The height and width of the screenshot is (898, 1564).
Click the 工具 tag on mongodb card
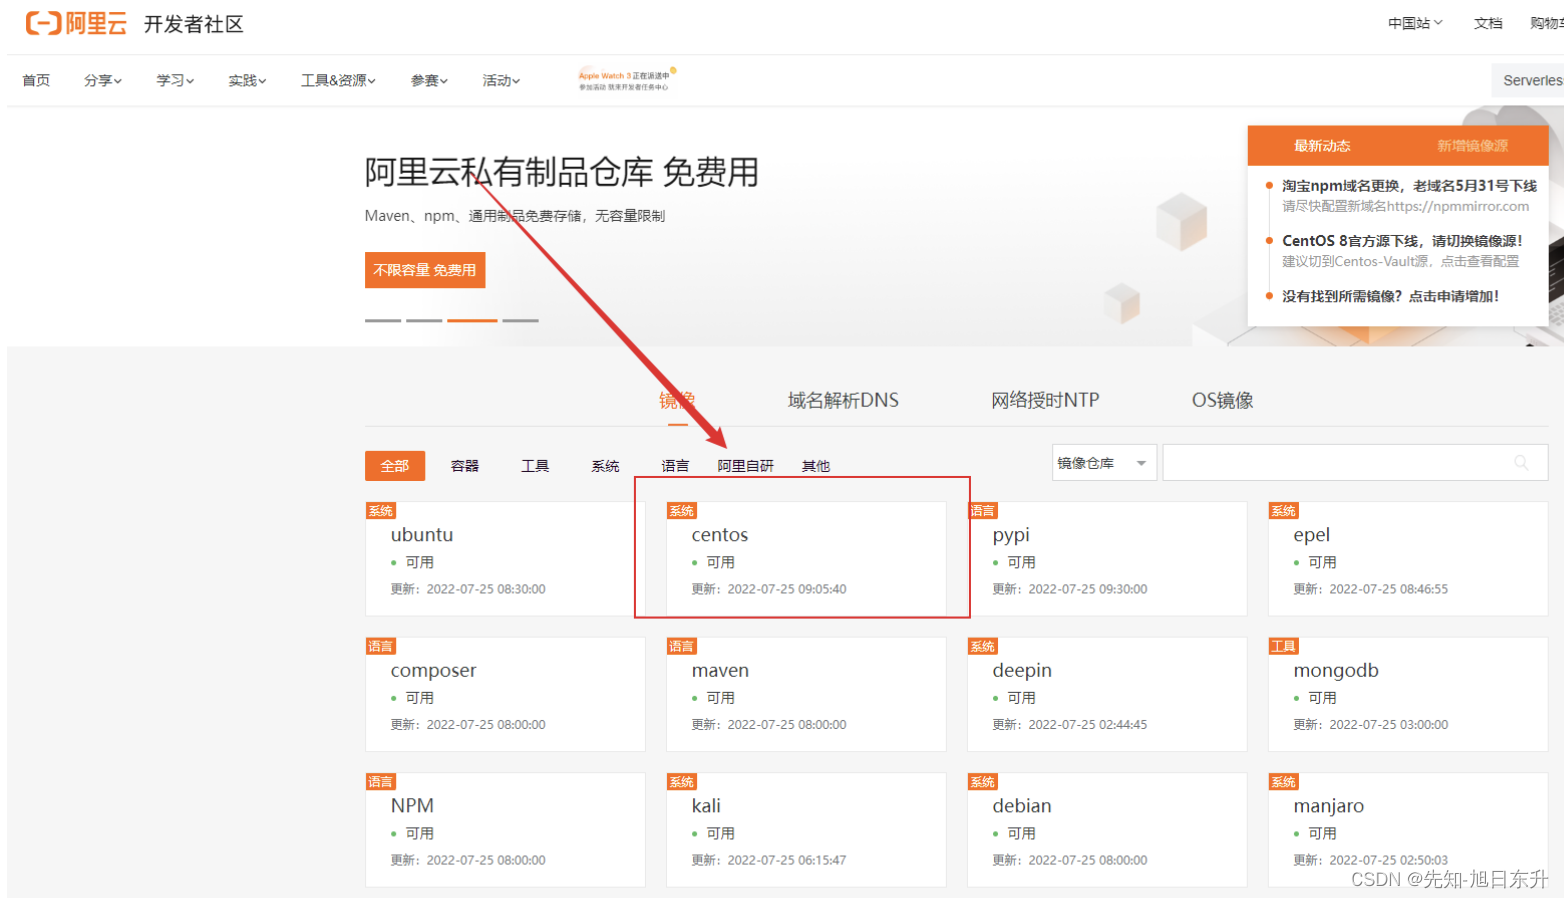[x=1284, y=646]
